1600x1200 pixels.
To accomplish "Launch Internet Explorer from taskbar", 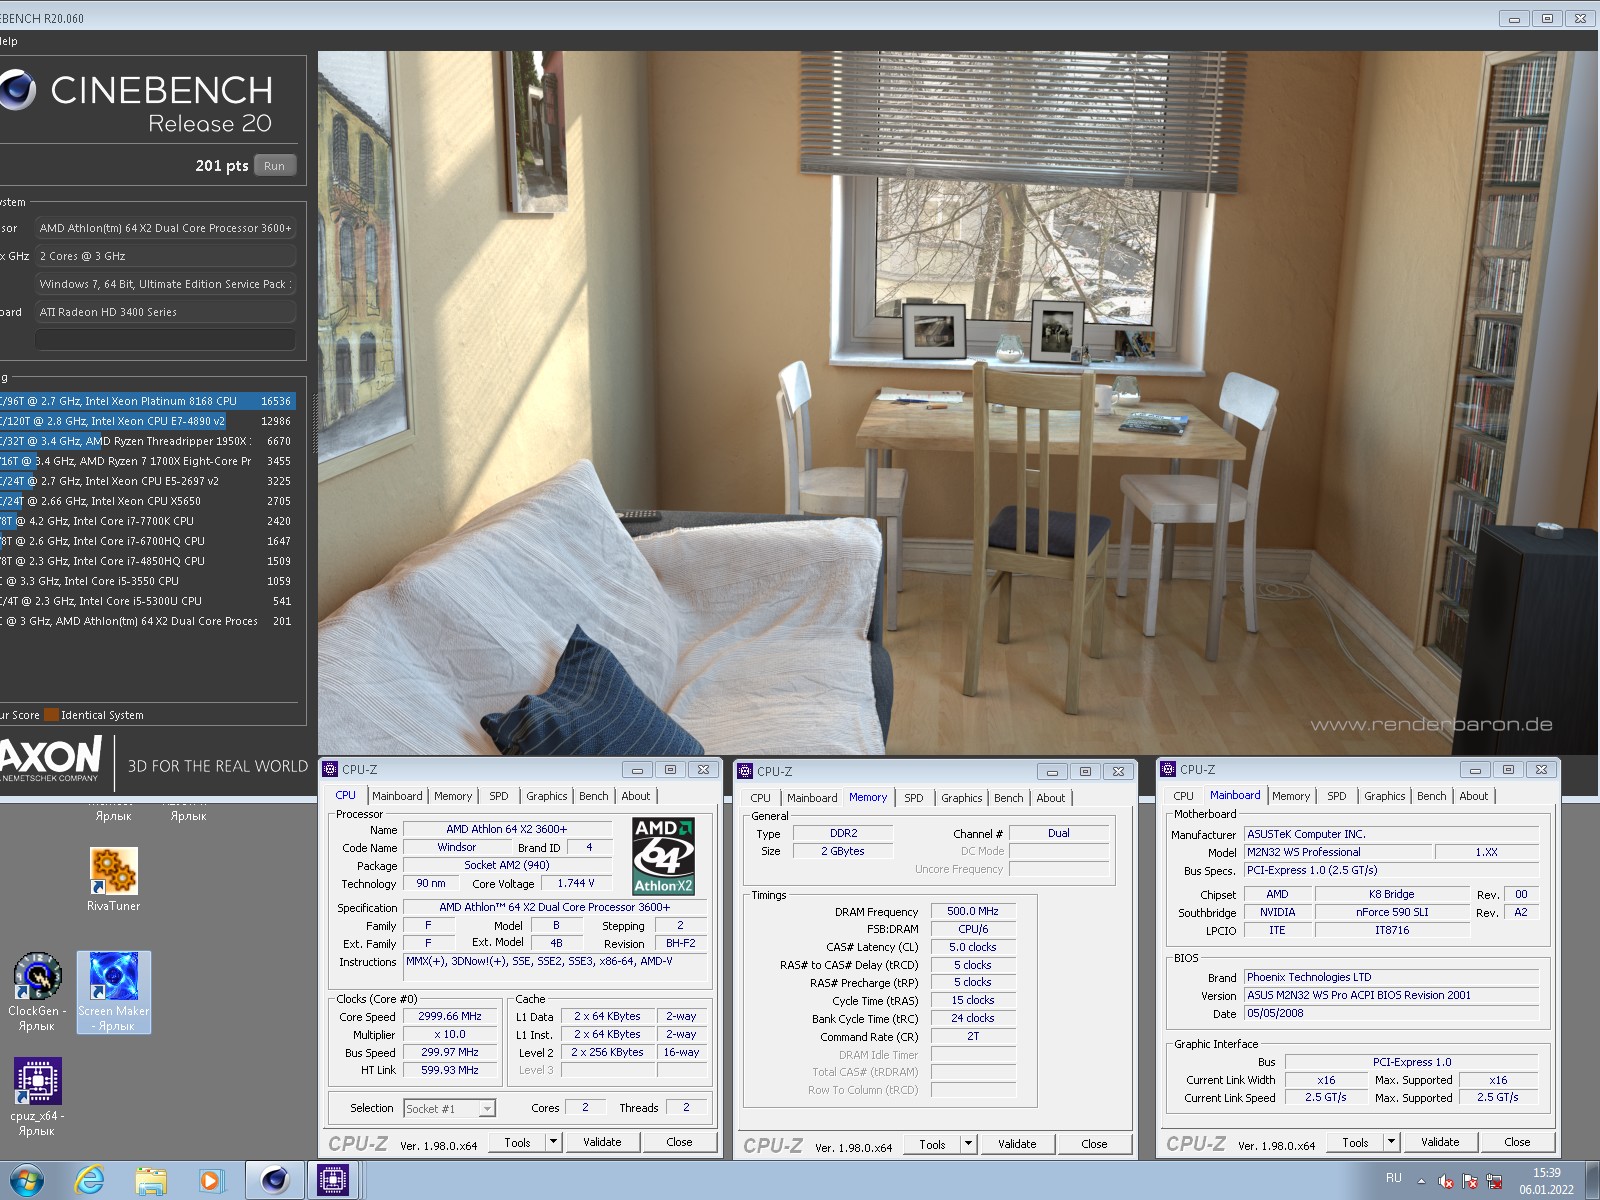I will pos(89,1181).
